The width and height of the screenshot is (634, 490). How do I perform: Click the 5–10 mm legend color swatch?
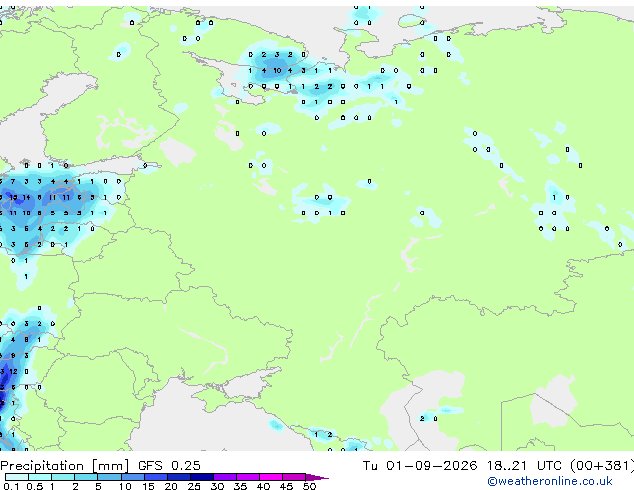click(109, 477)
